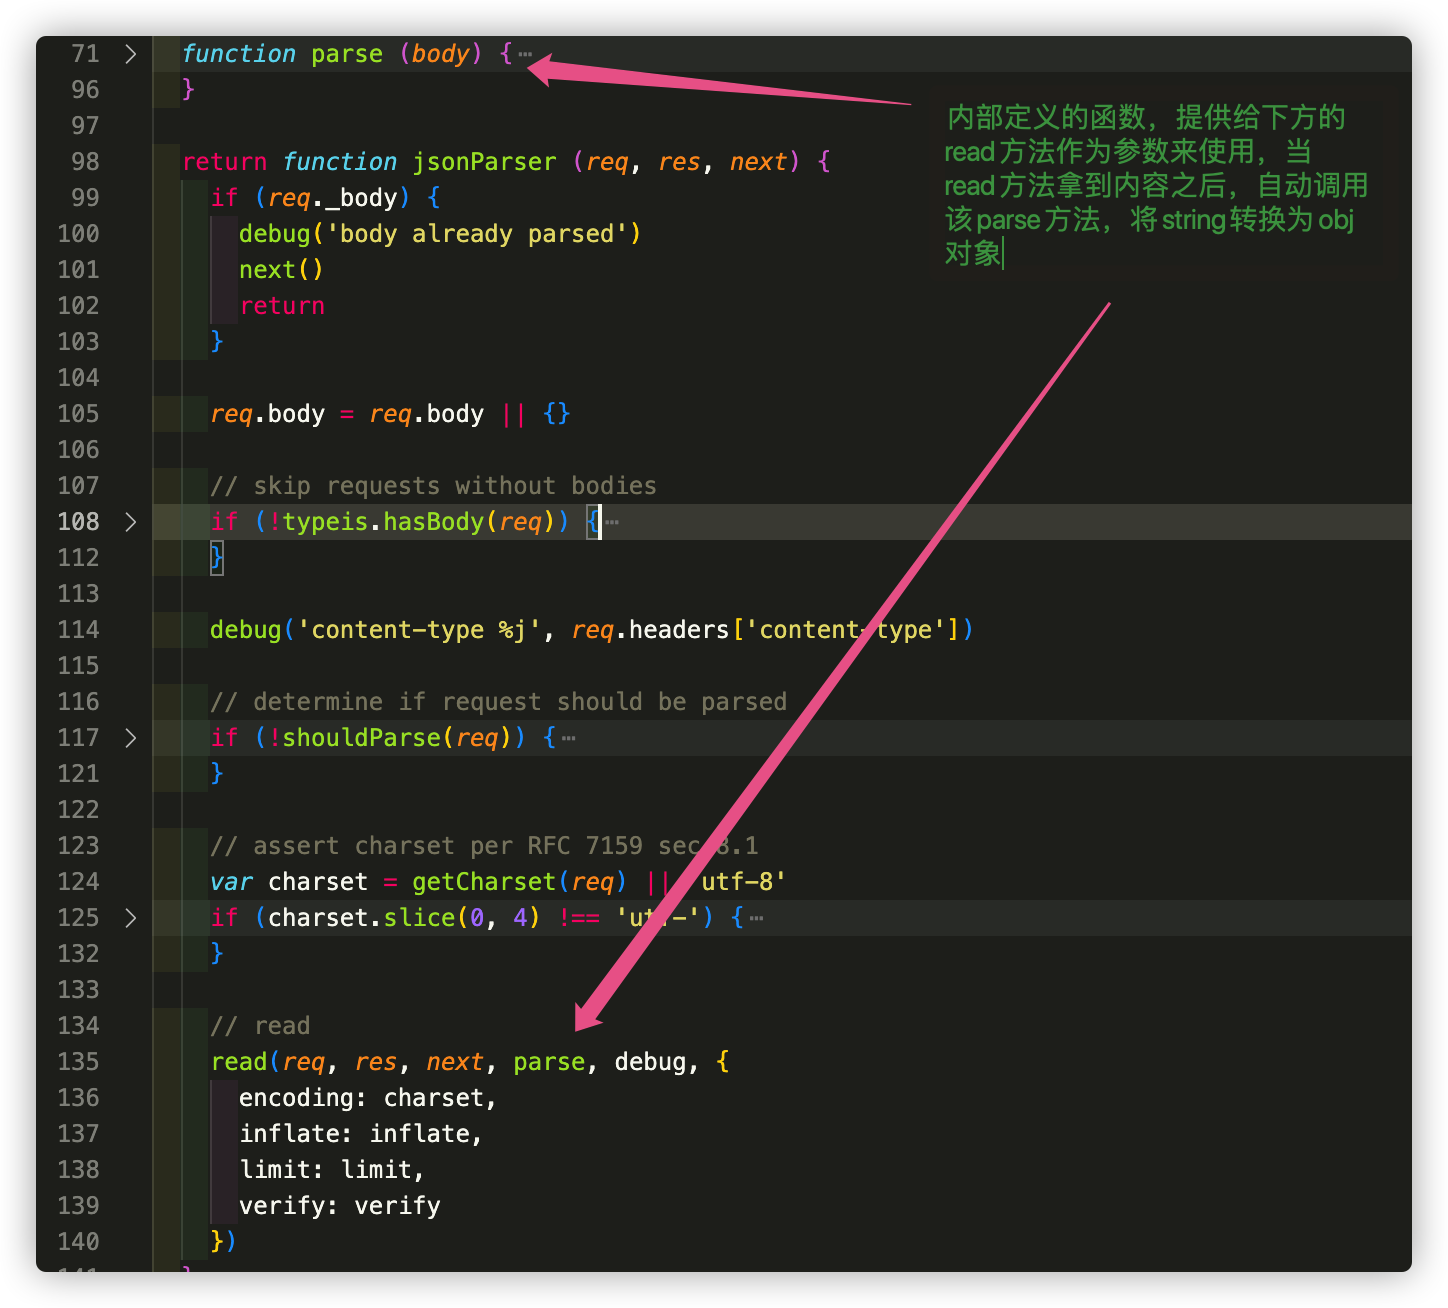The image size is (1448, 1308).
Task: Click 'debug' argument in the read call
Action: [650, 1062]
